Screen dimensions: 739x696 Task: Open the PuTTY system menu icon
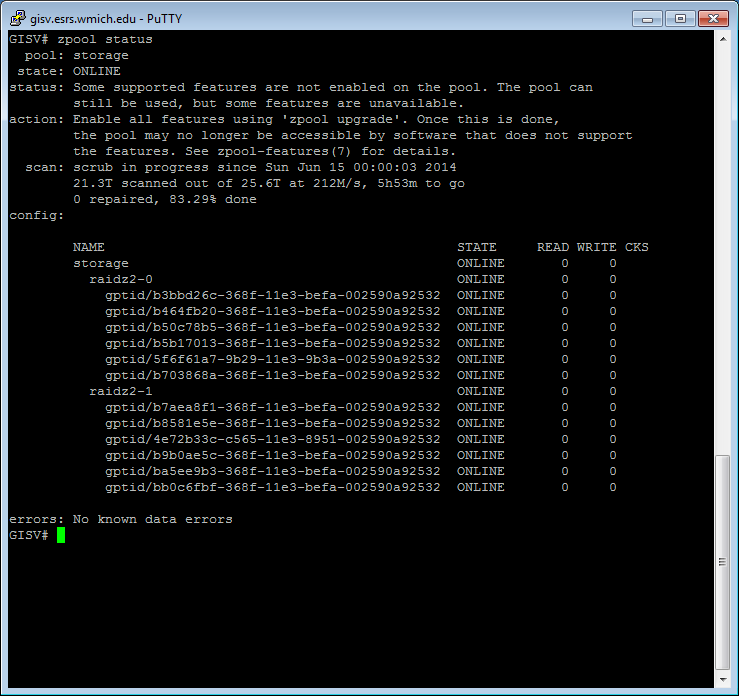[x=17, y=18]
